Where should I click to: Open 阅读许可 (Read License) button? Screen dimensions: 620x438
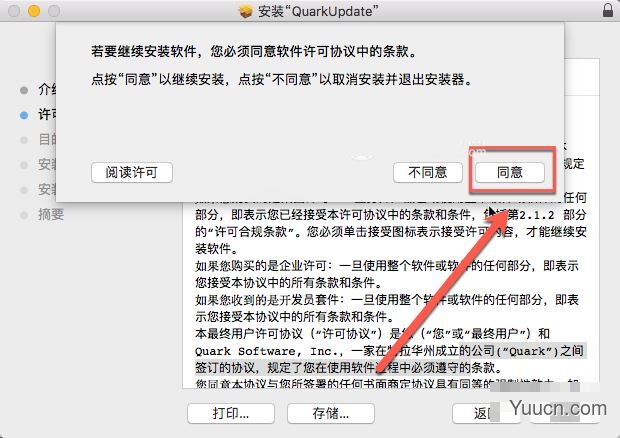[x=132, y=172]
